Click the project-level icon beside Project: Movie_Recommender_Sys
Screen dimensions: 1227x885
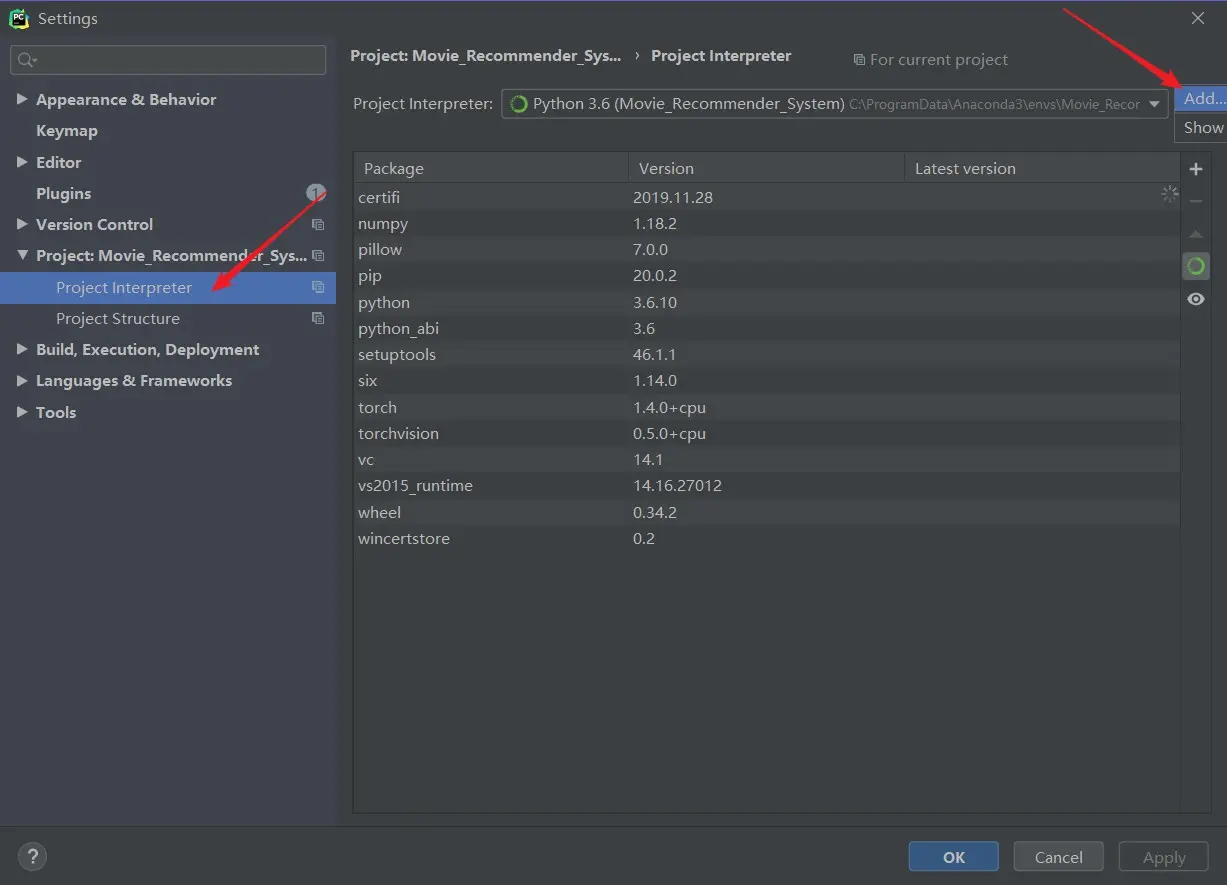318,256
